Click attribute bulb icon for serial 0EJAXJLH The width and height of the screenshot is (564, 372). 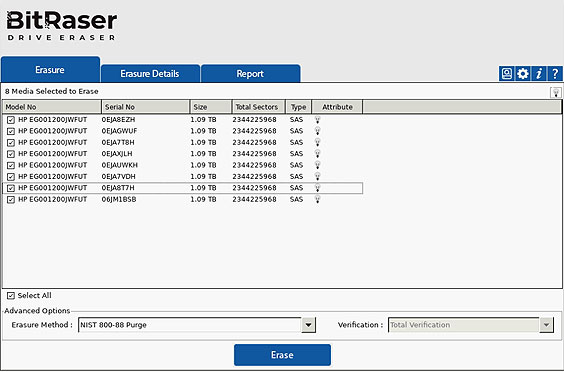[317, 154]
